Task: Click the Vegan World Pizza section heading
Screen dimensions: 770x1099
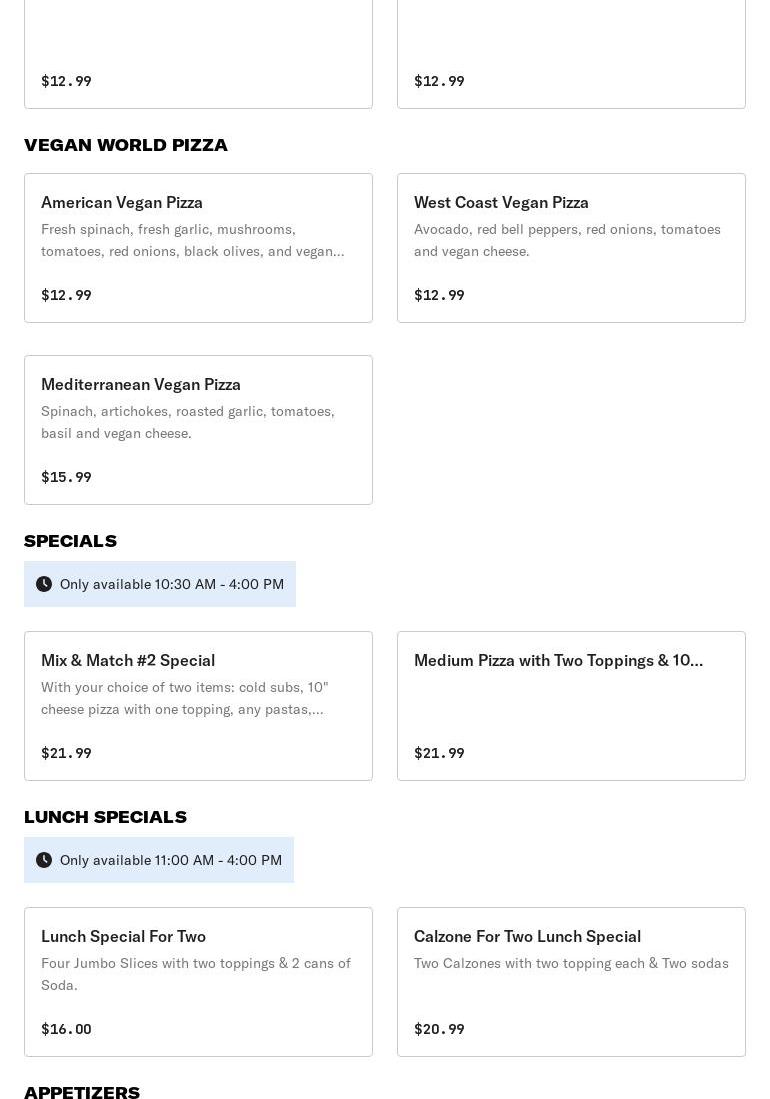Action: point(126,145)
